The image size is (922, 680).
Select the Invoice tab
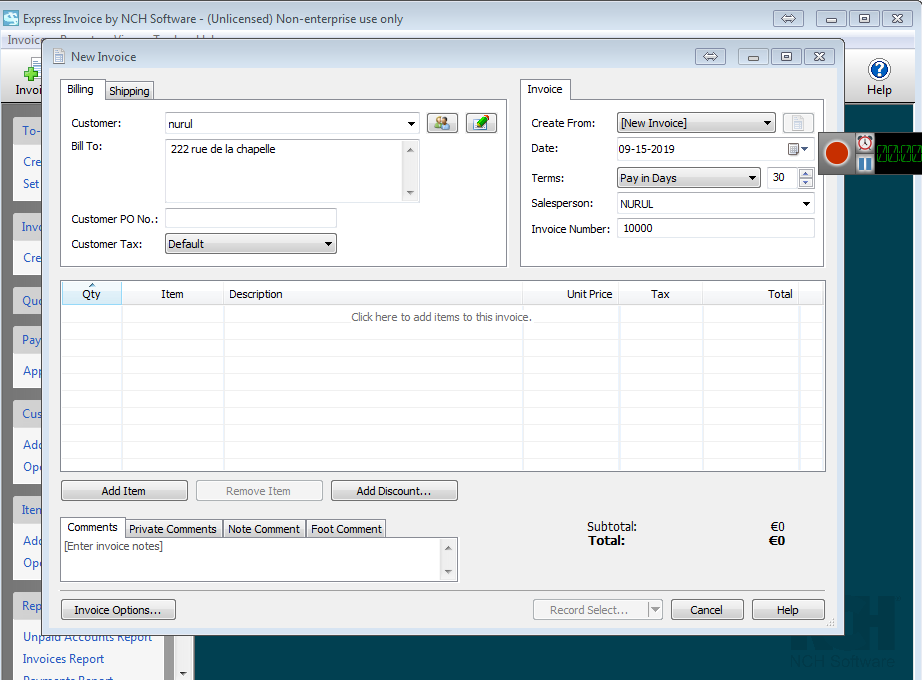tap(544, 89)
